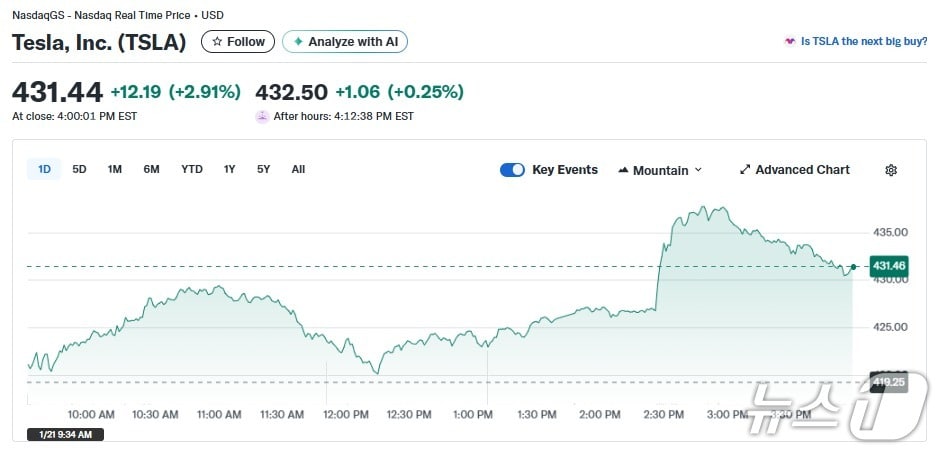This screenshot has width=942, height=454.
Task: Select the 1Y range tab
Action: pos(230,169)
